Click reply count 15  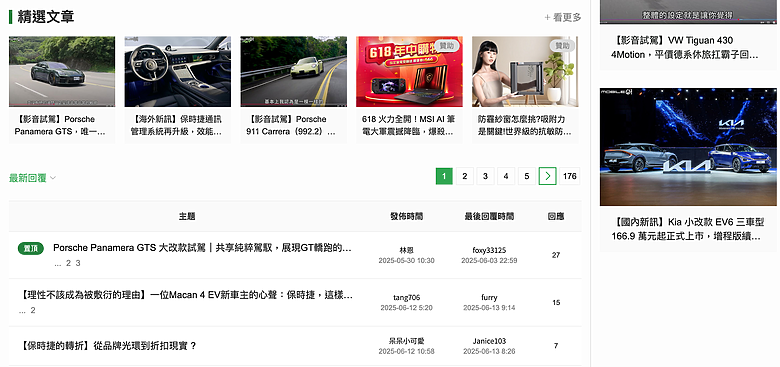point(556,302)
